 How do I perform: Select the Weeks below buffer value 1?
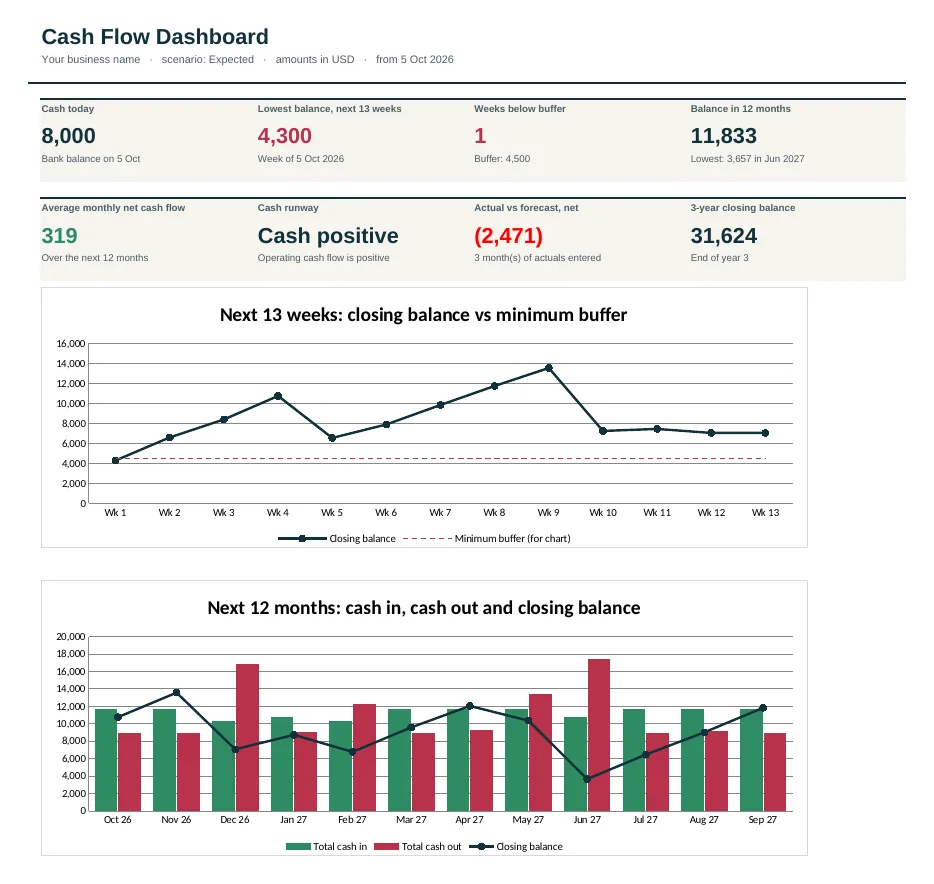(x=480, y=136)
